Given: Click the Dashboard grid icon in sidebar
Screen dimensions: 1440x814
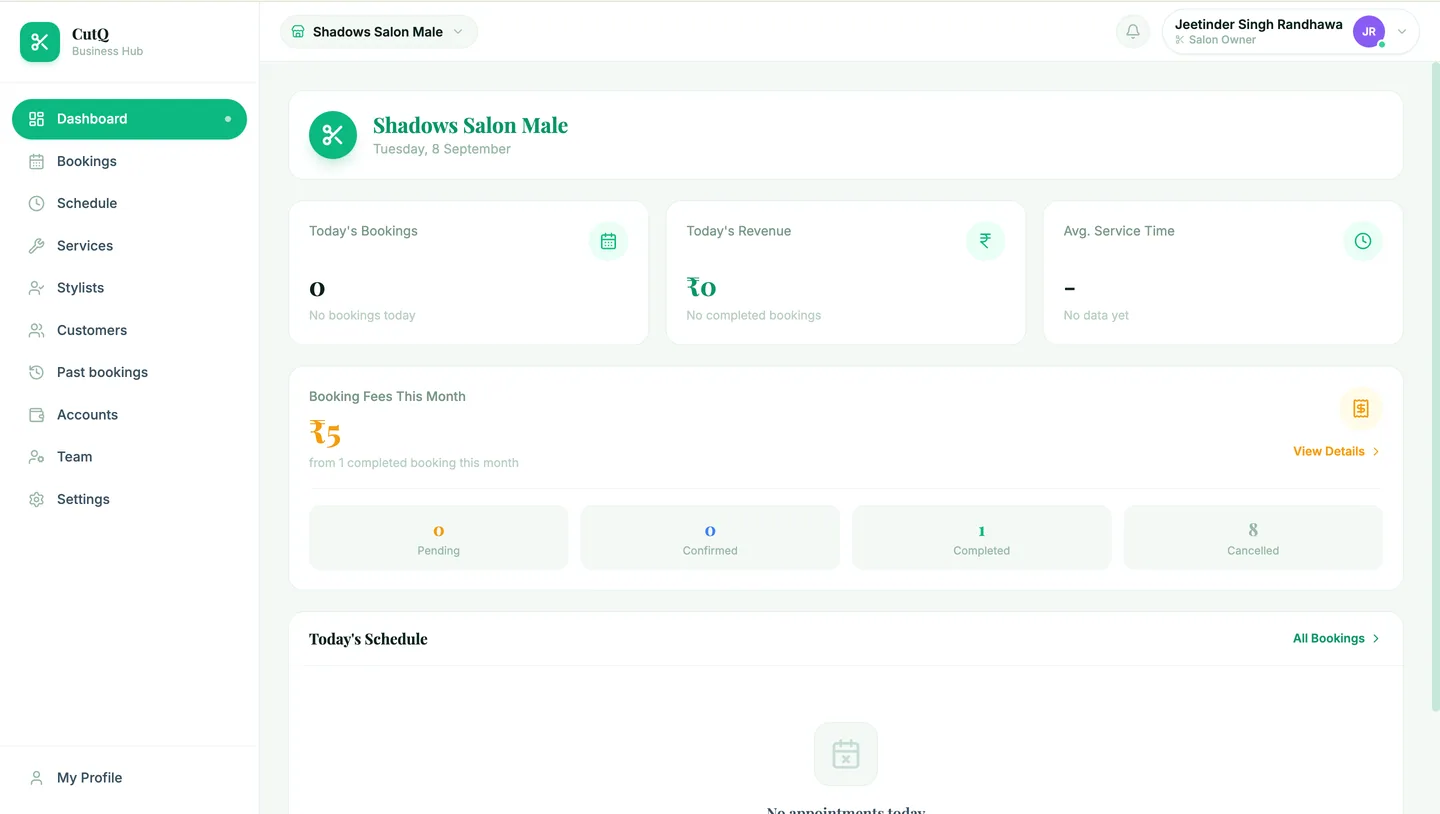Looking at the screenshot, I should (x=37, y=119).
